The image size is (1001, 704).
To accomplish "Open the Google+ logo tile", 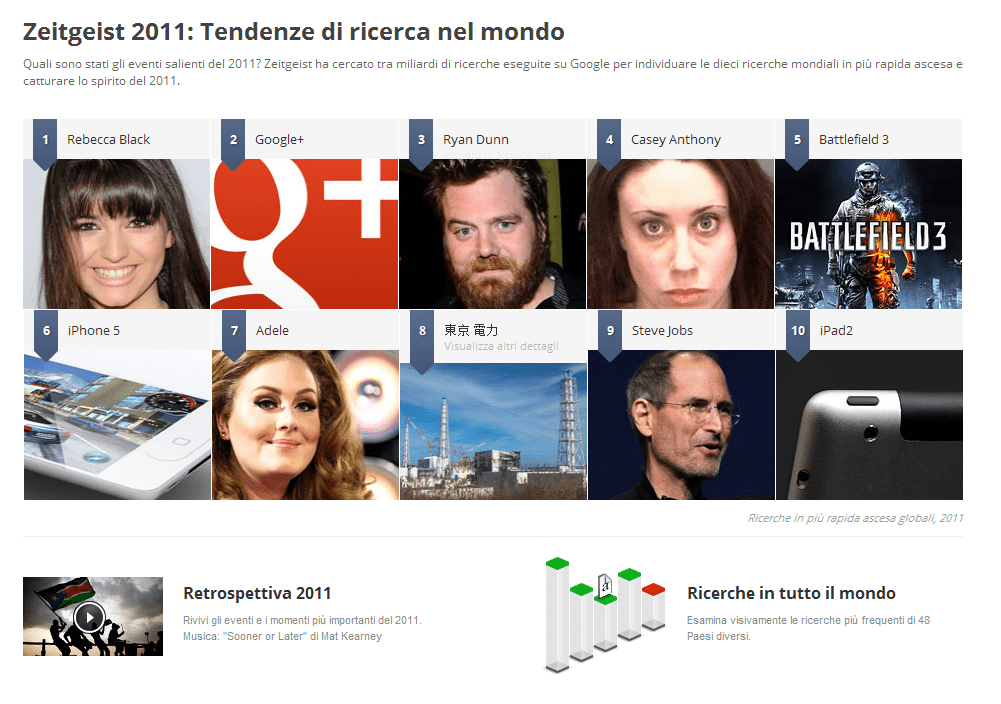I will pyautogui.click(x=305, y=234).
